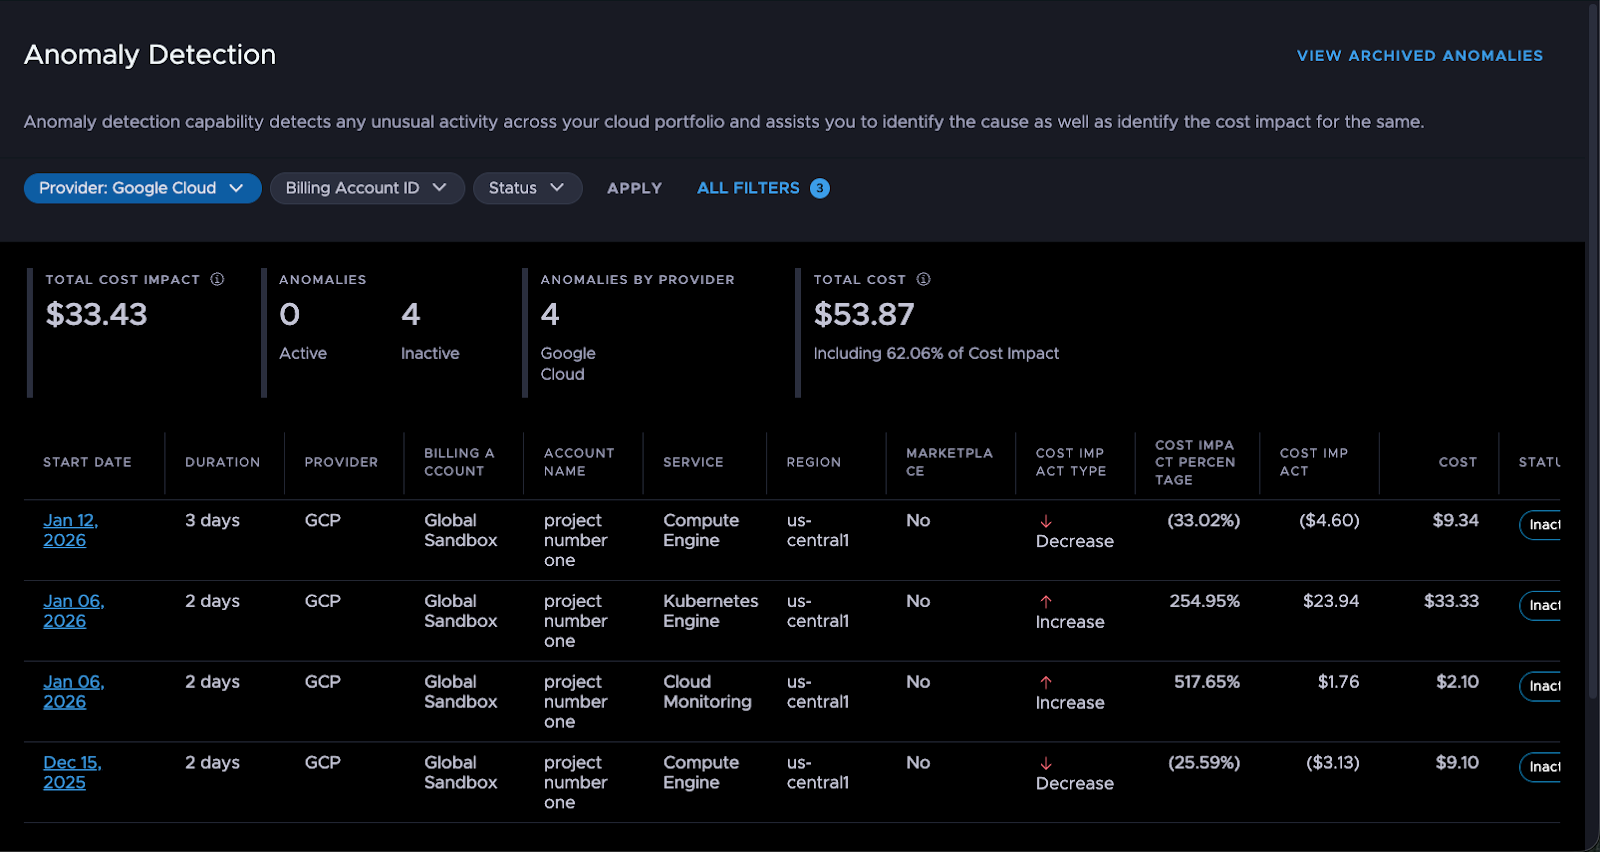Expand the Billing Account ID dropdown
This screenshot has width=1600, height=852.
(366, 188)
